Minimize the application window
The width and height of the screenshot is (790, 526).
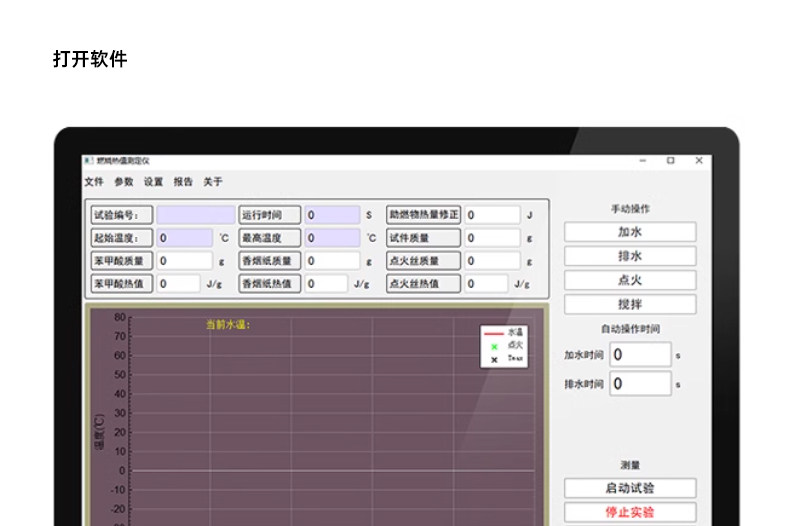pyautogui.click(x=642, y=161)
